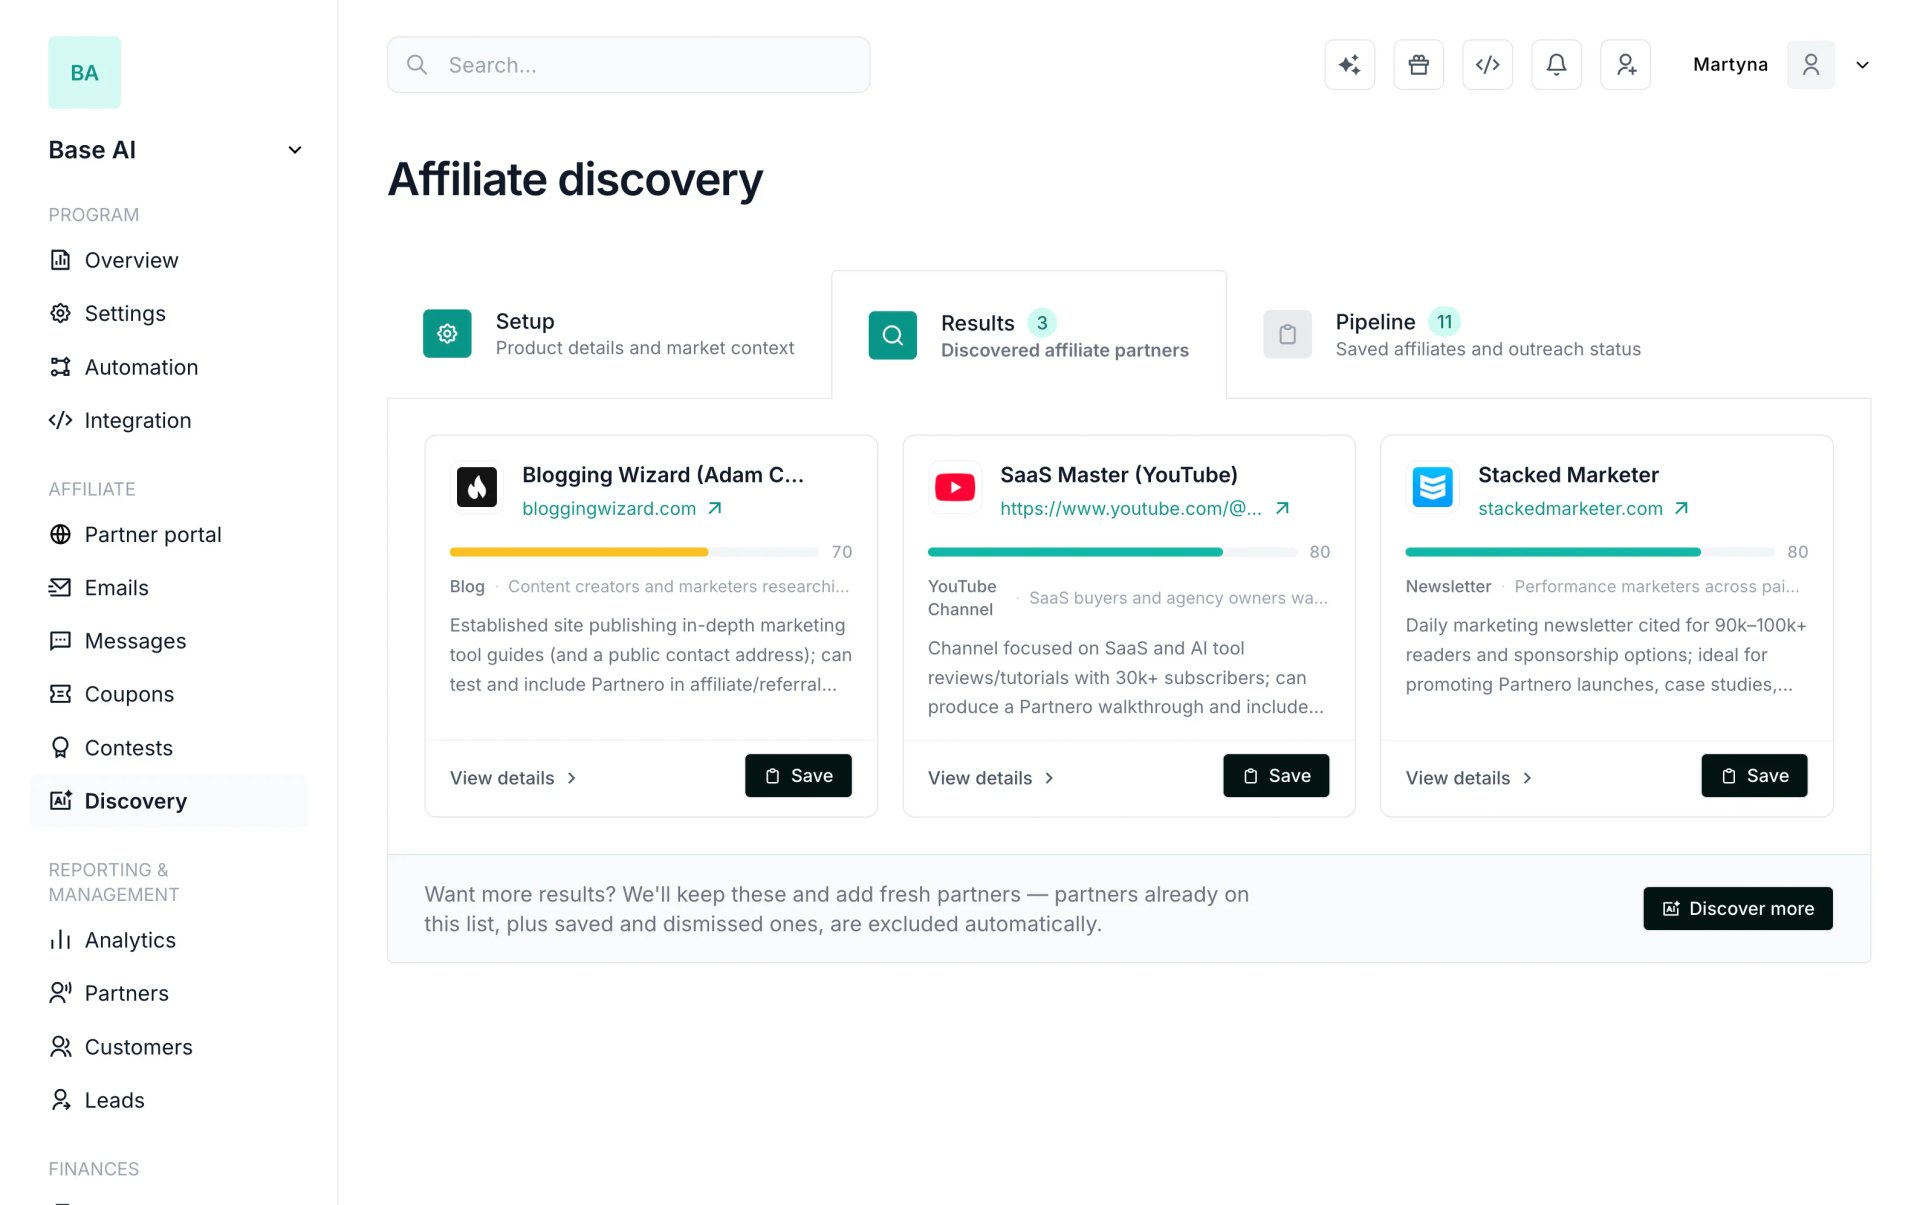Save SaaS Master YouTube affiliate
The width and height of the screenshot is (1920, 1205).
click(1276, 776)
